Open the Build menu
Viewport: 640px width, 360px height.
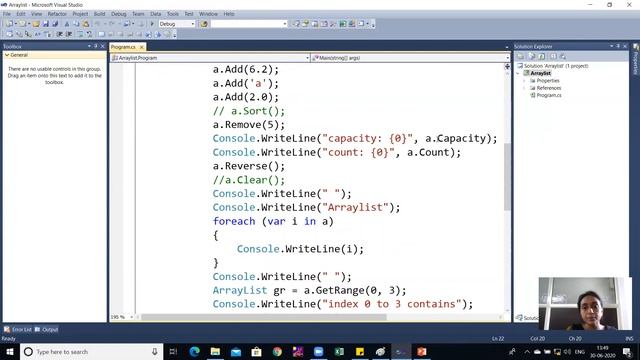coord(100,14)
